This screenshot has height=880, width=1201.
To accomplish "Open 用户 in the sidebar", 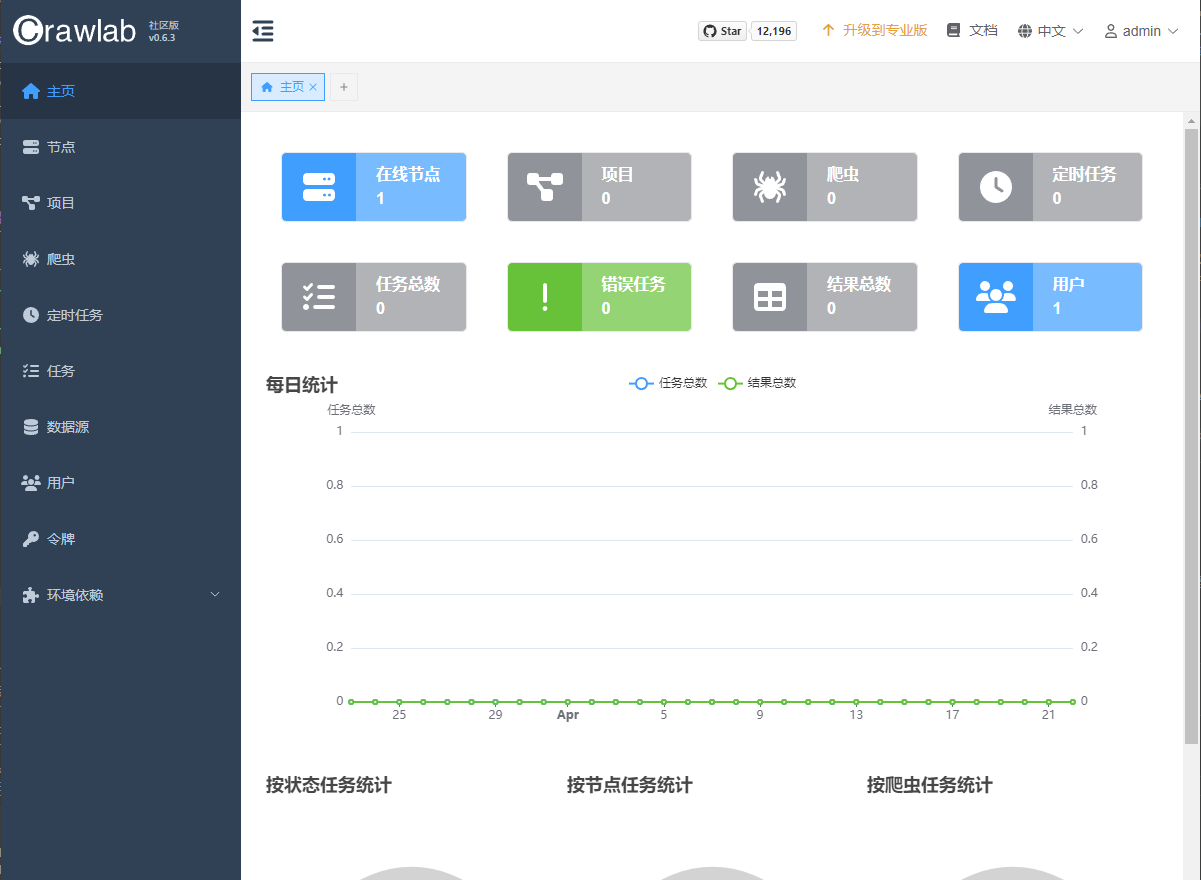I will click(120, 483).
